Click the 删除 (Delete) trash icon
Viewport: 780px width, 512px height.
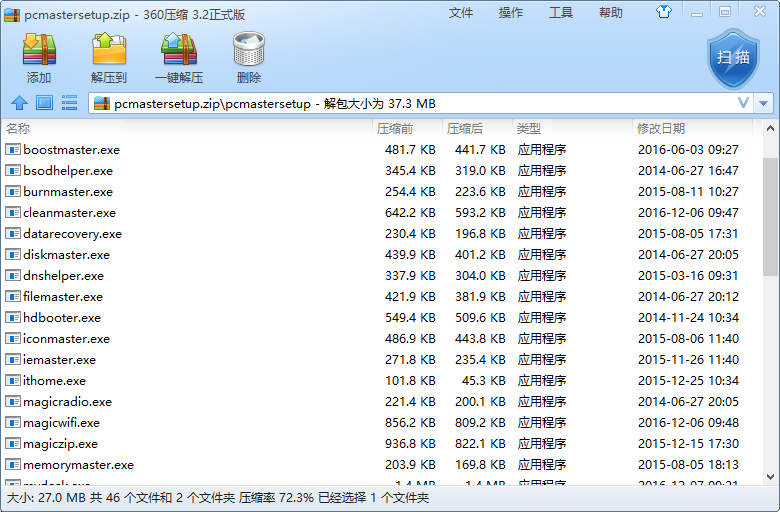click(249, 49)
